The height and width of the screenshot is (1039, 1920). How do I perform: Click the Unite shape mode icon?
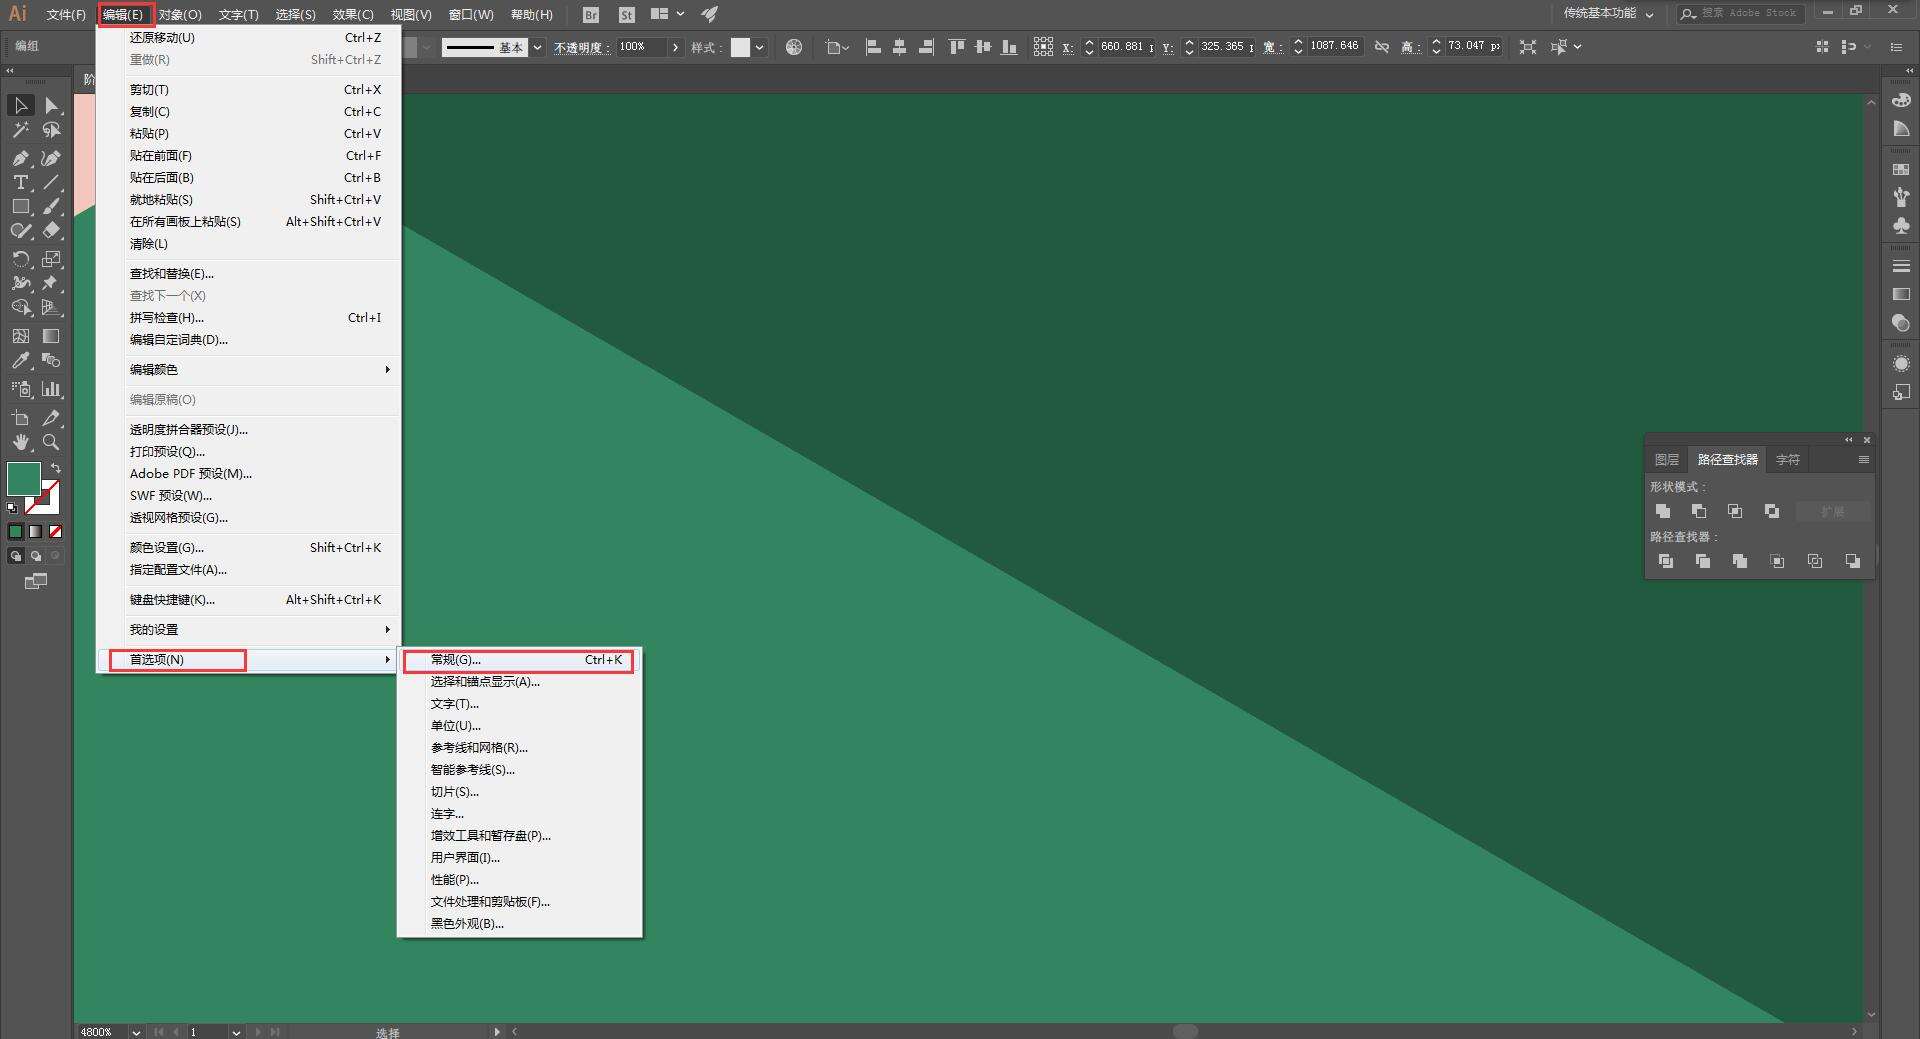(1663, 511)
